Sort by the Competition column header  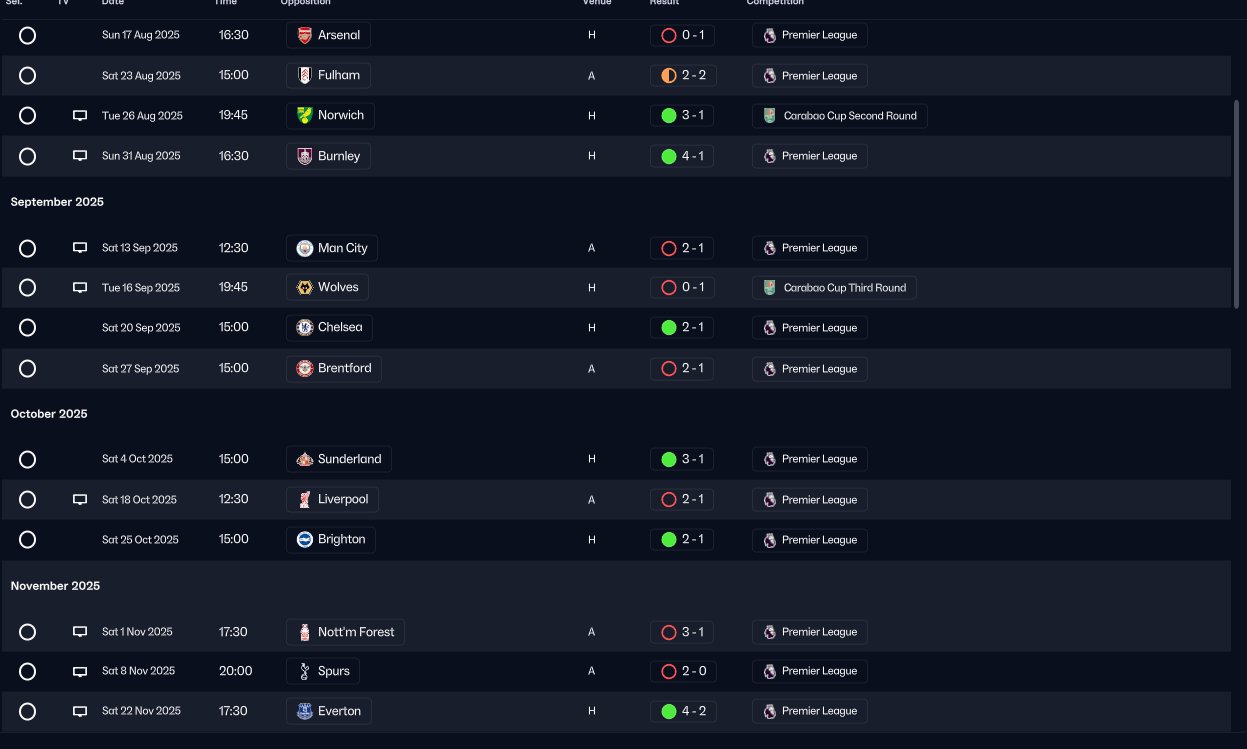point(775,3)
